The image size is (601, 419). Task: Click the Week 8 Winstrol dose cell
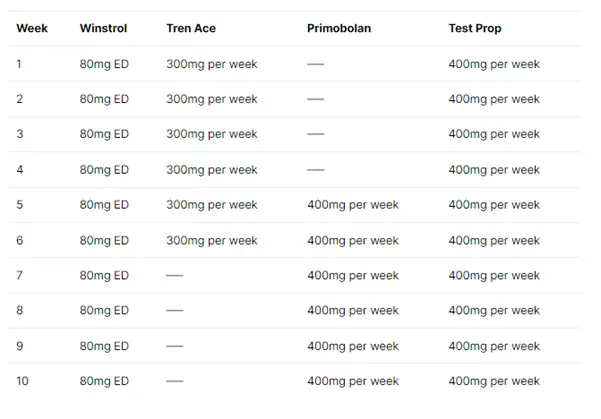pyautogui.click(x=104, y=310)
